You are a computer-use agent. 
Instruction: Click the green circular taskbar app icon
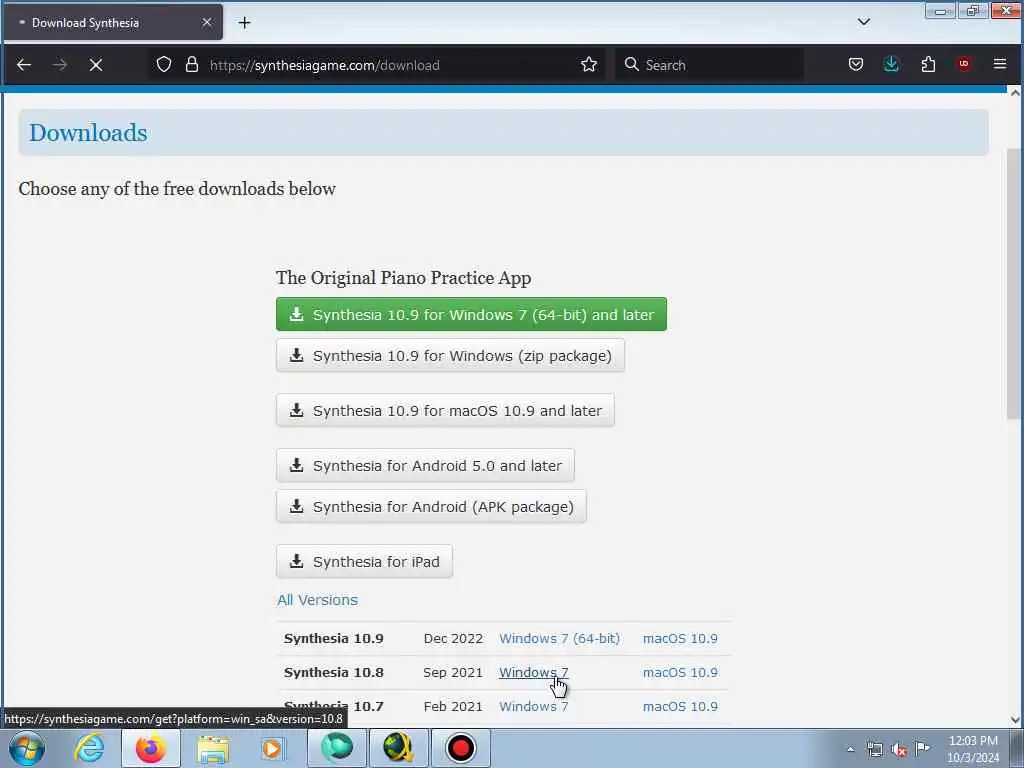[x=337, y=748]
